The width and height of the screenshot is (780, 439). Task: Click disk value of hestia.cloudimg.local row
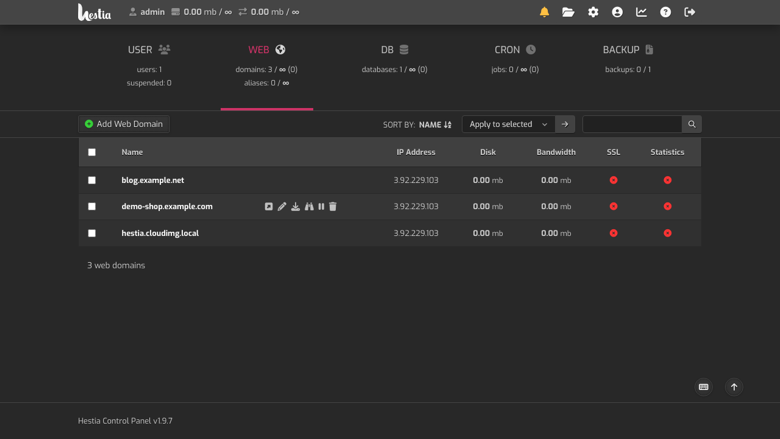(x=488, y=233)
